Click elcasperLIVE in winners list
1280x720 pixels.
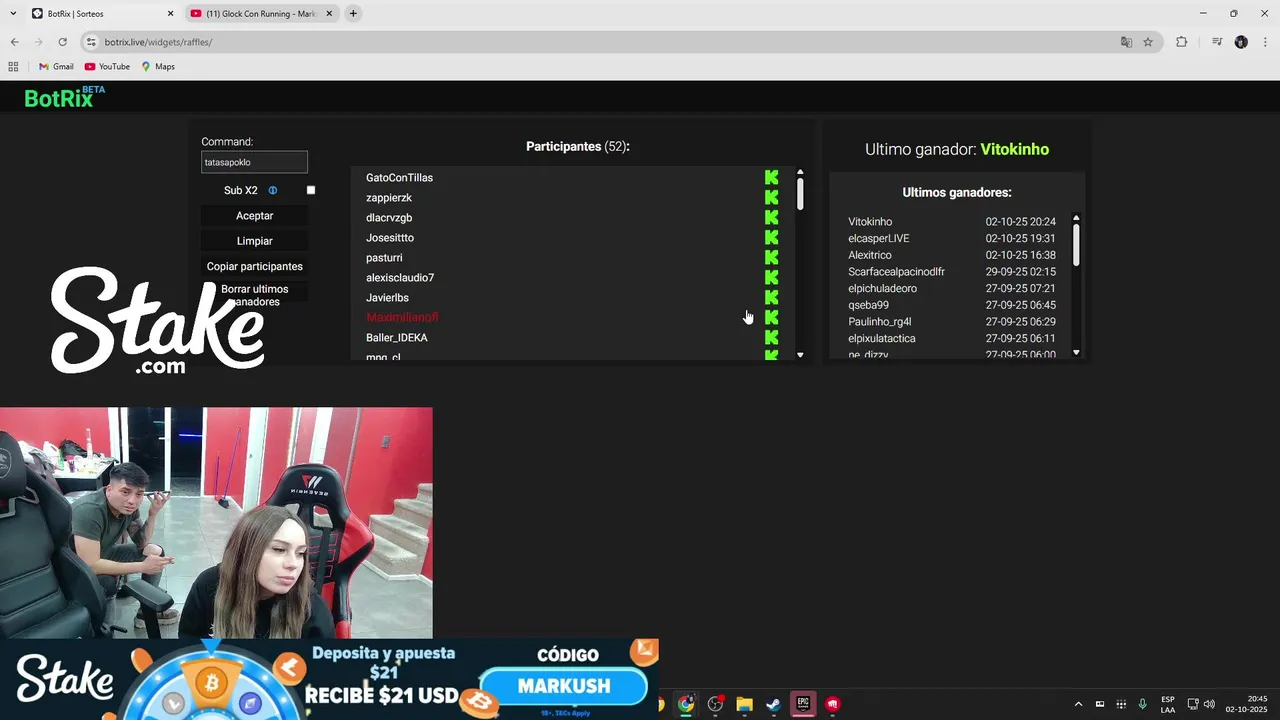point(878,238)
